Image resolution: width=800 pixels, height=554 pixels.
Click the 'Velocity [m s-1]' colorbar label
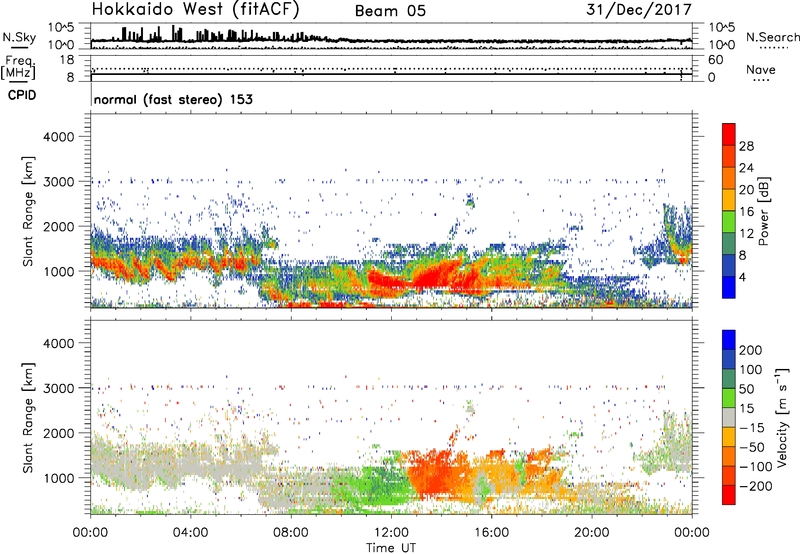pos(782,418)
